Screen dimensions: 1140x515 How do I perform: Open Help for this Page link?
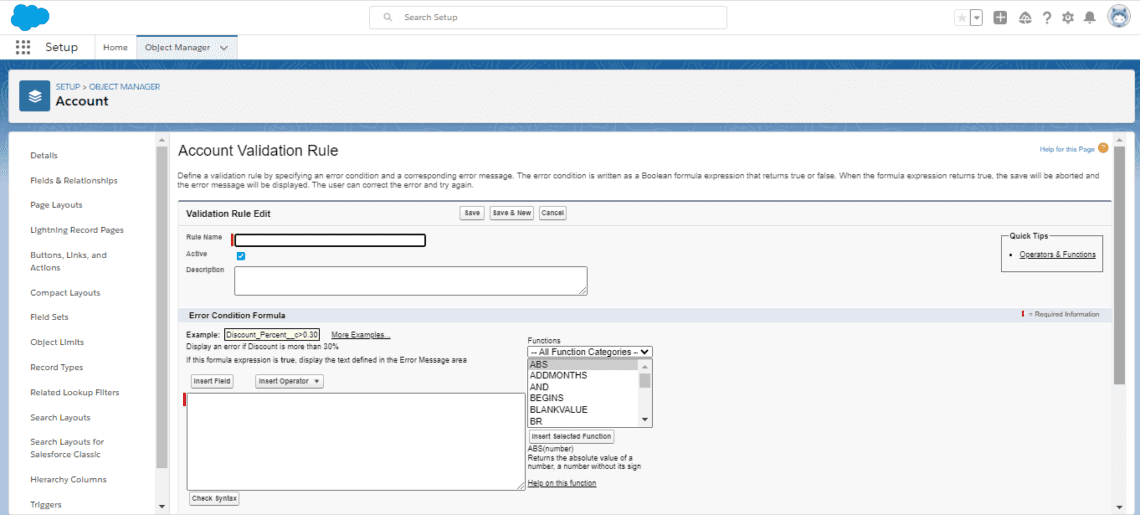click(1067, 149)
